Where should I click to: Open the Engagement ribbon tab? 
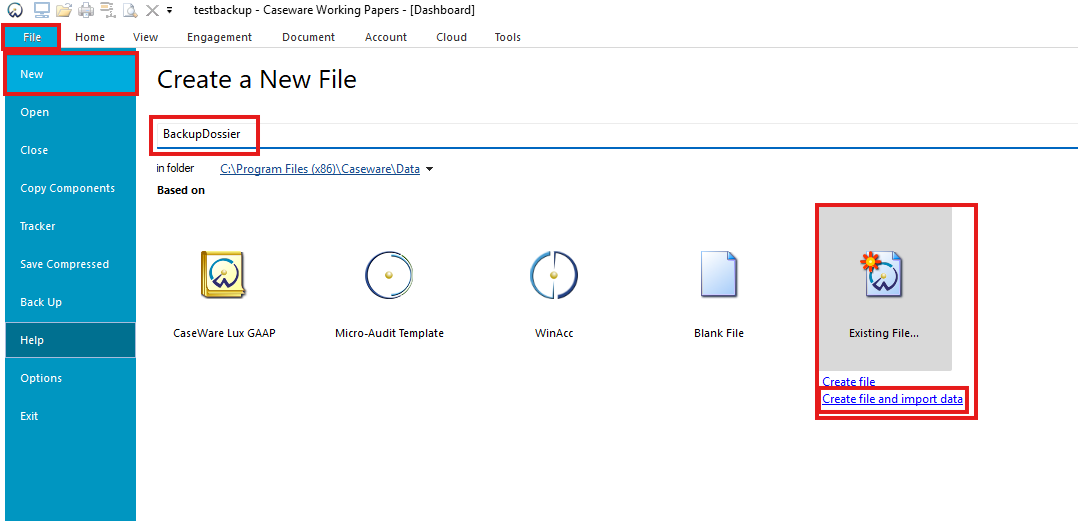219,37
